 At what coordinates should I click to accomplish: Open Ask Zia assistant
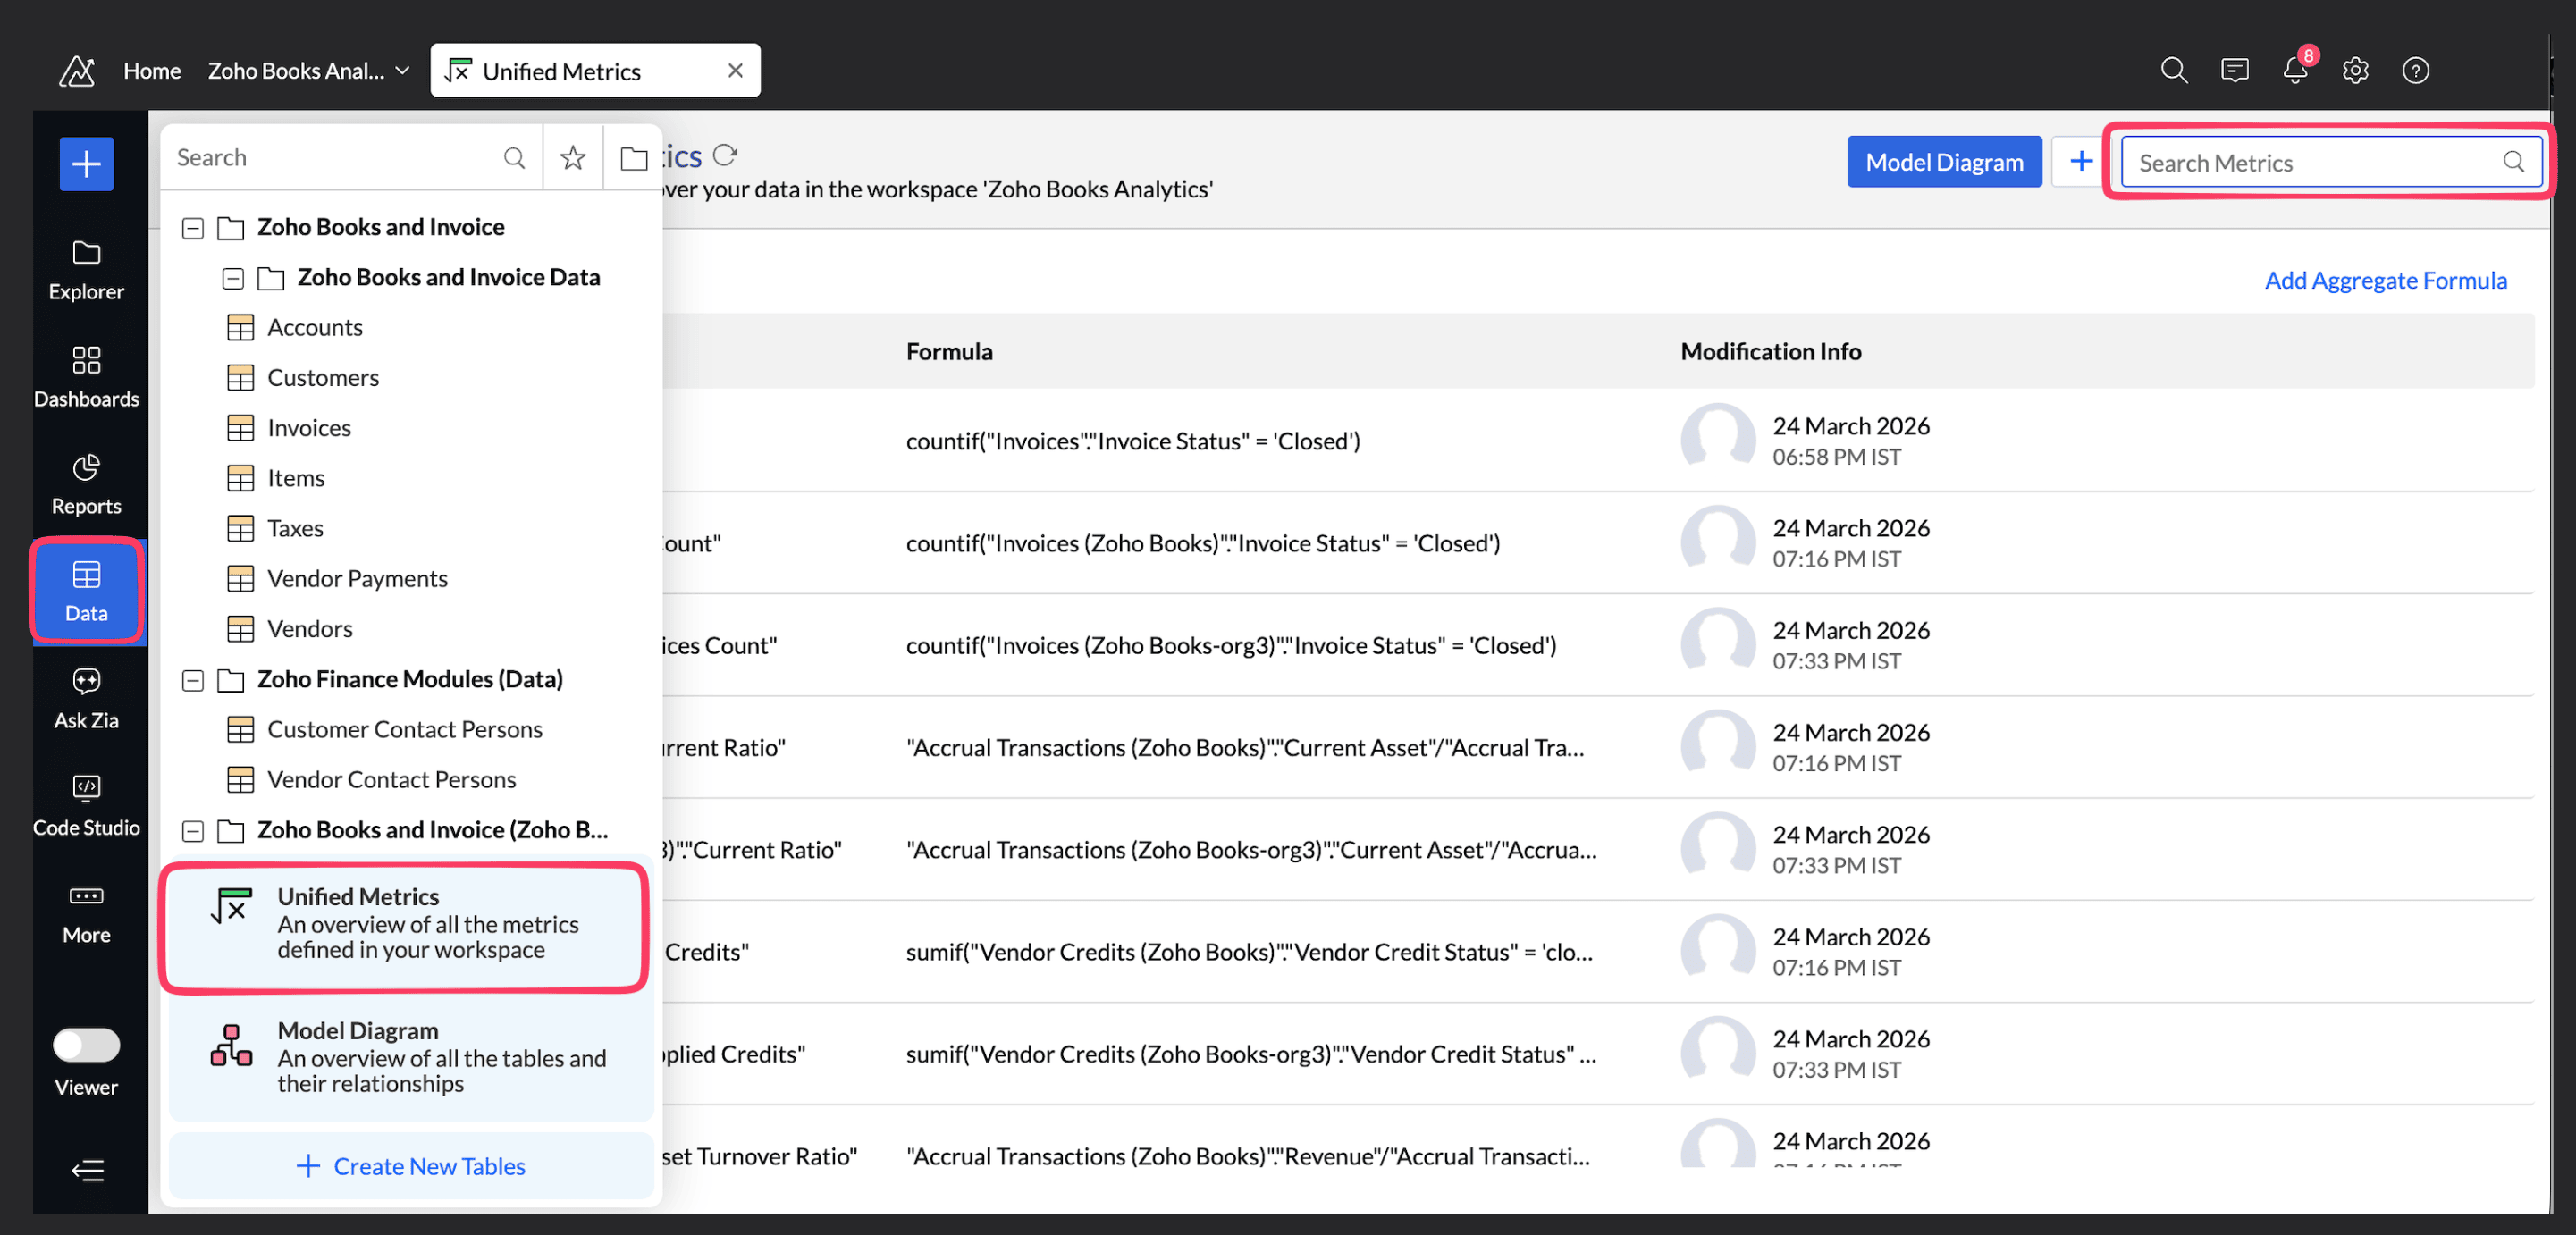86,698
